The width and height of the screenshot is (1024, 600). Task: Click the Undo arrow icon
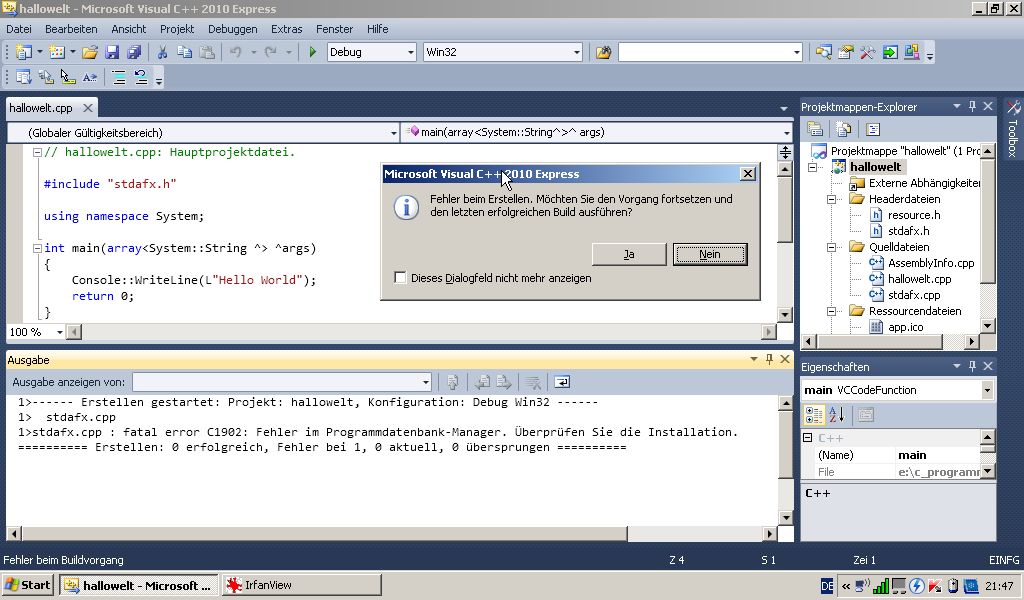pos(236,52)
